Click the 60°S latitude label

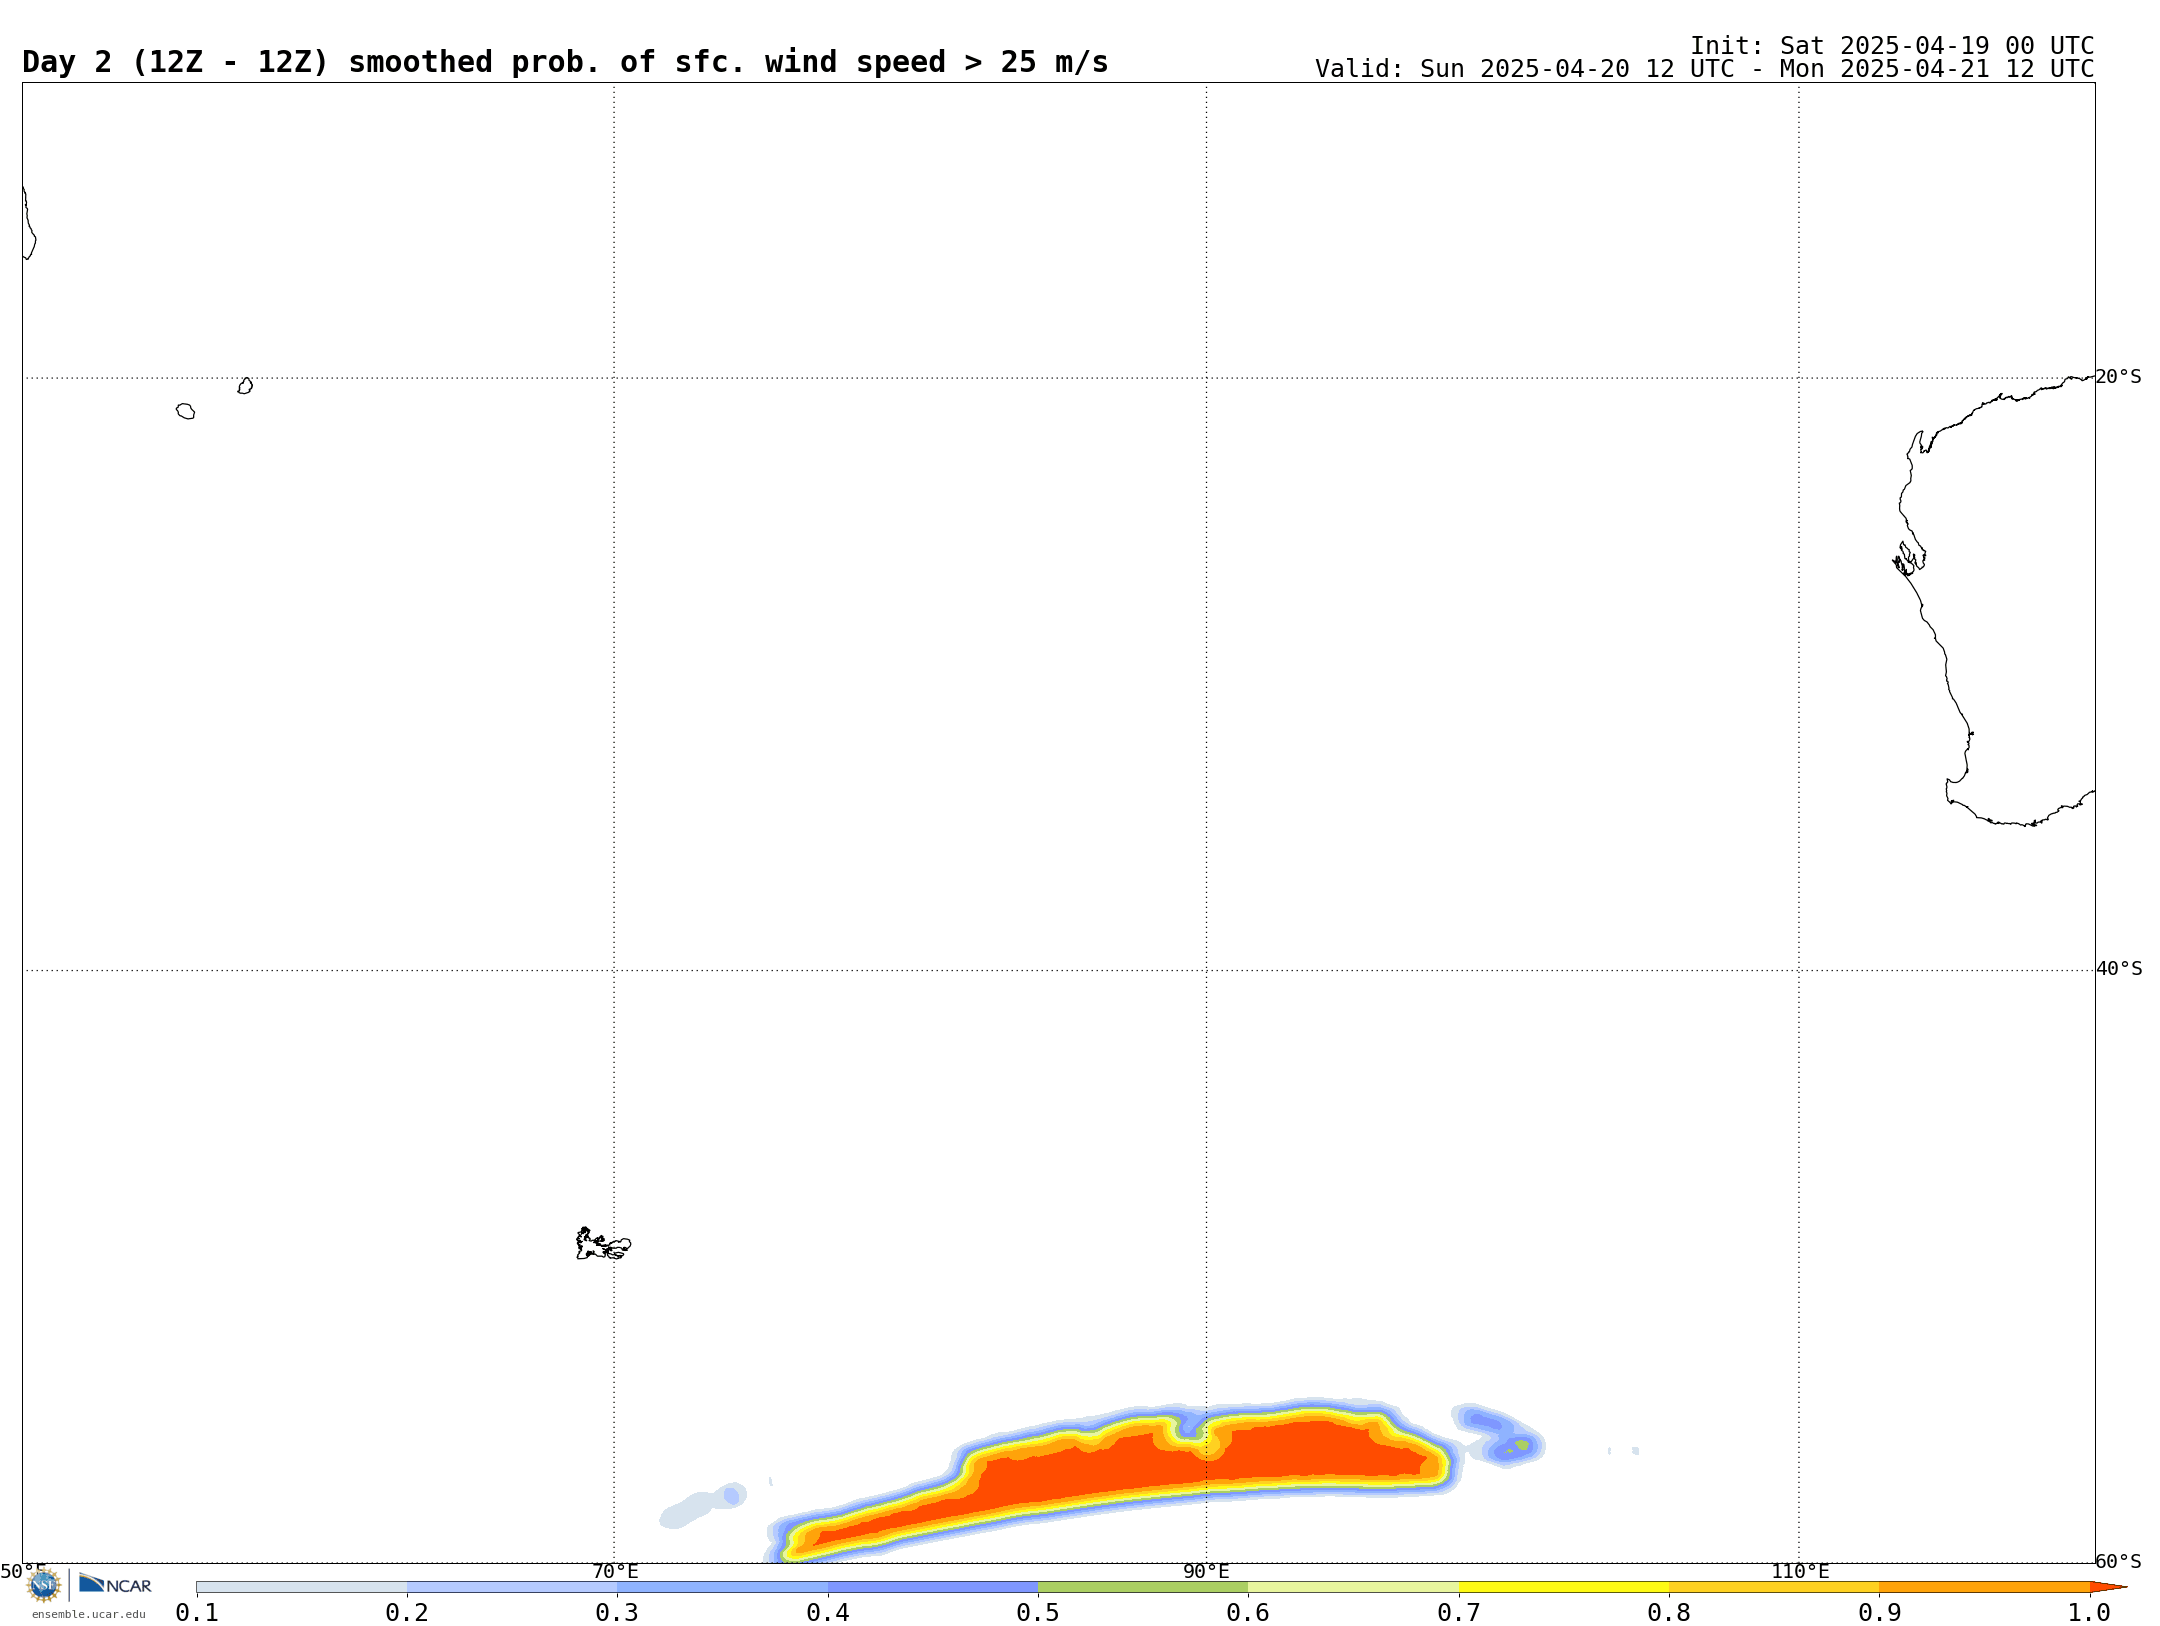[x=2118, y=1561]
